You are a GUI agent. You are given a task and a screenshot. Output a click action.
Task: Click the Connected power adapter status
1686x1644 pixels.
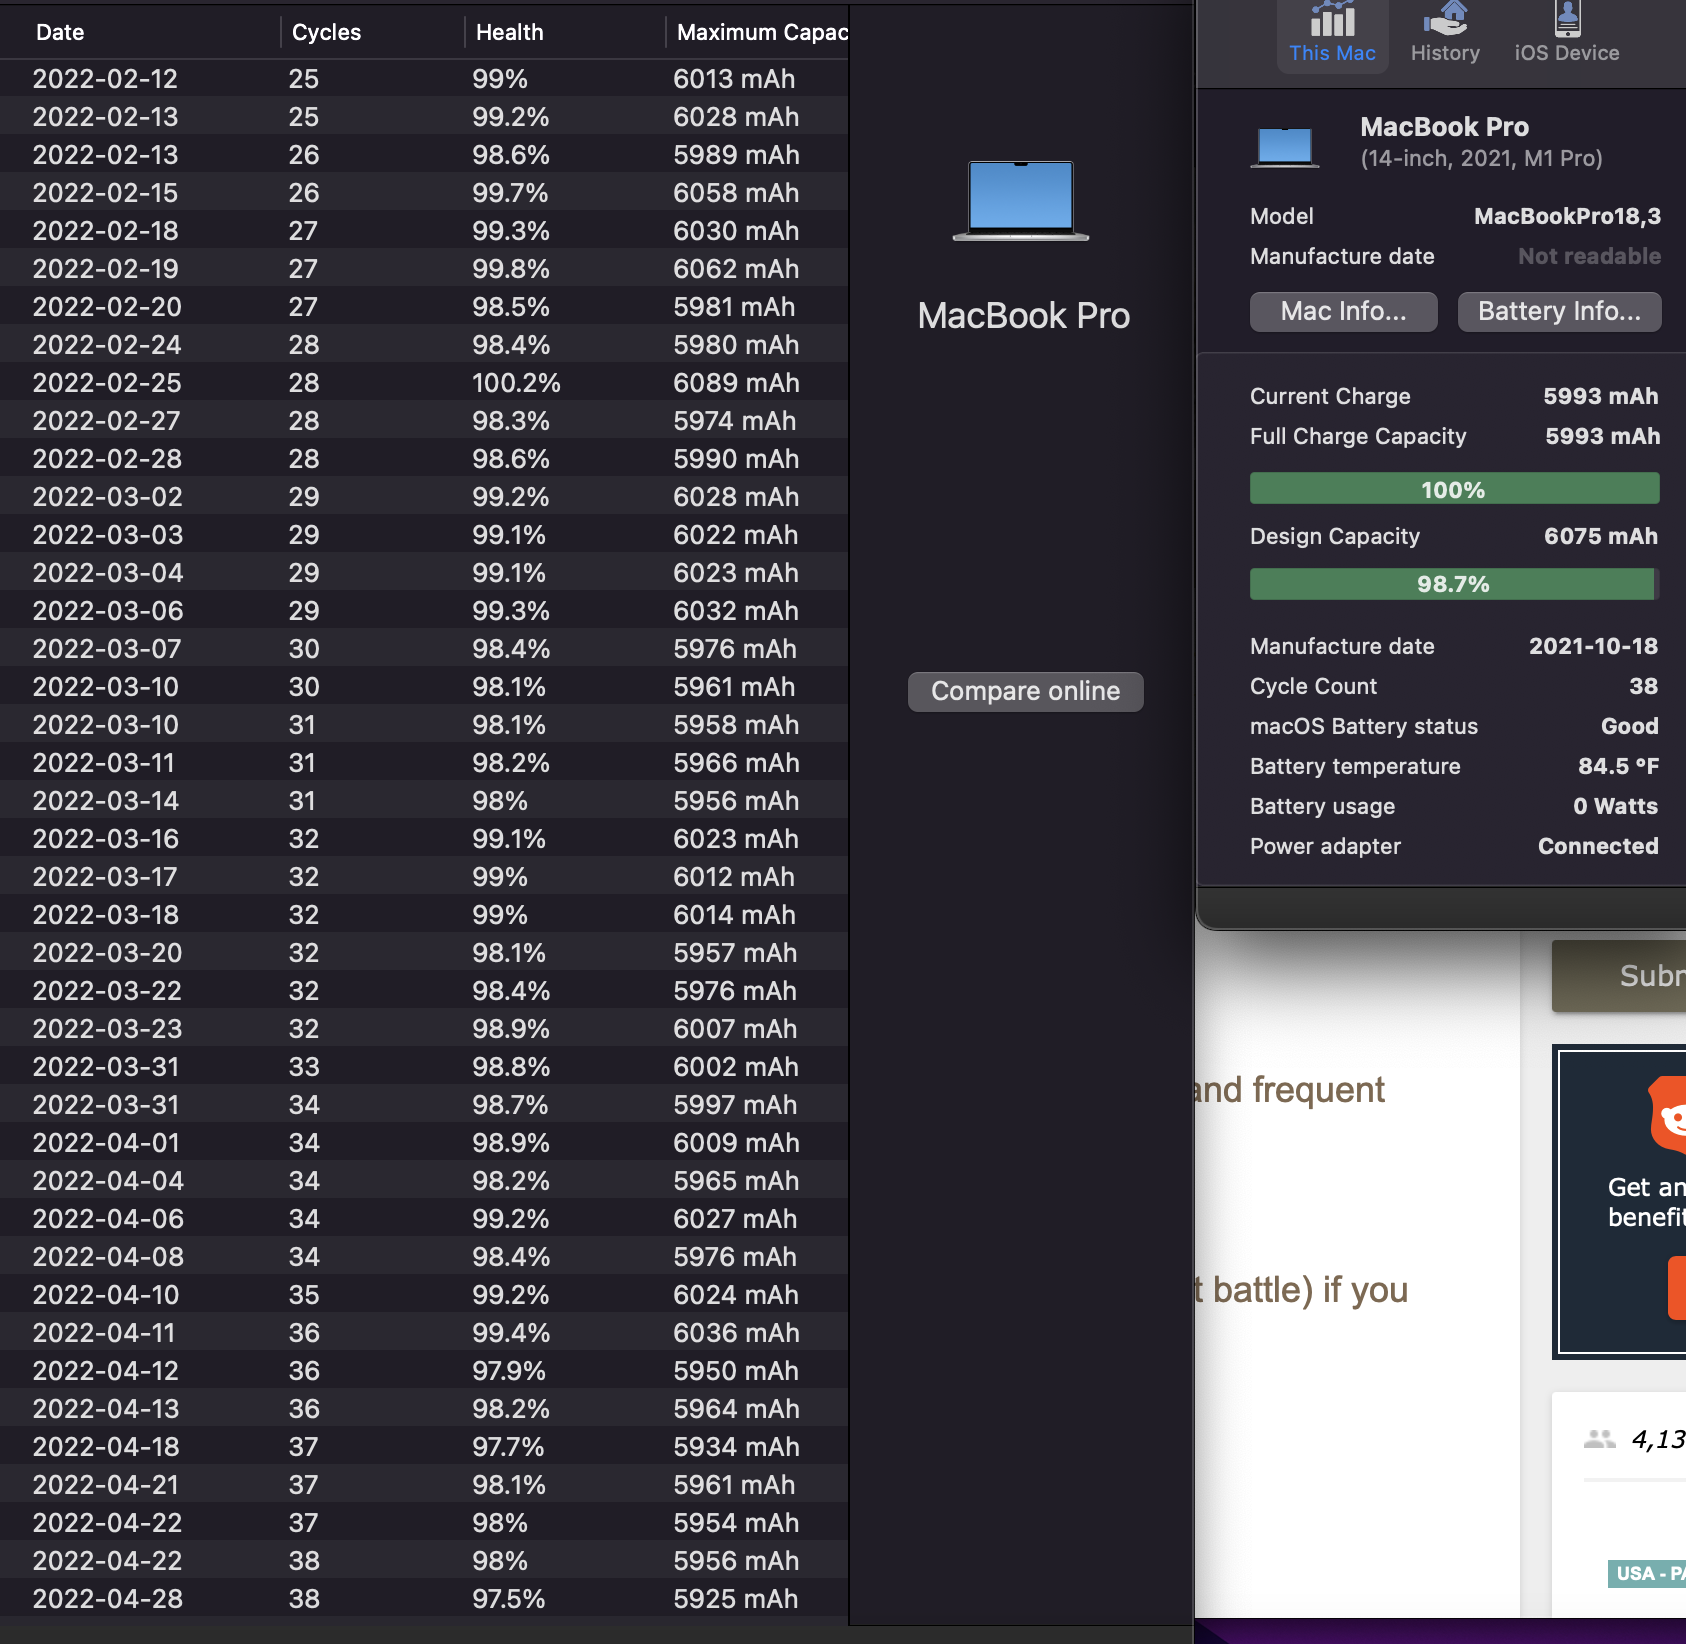point(1597,846)
